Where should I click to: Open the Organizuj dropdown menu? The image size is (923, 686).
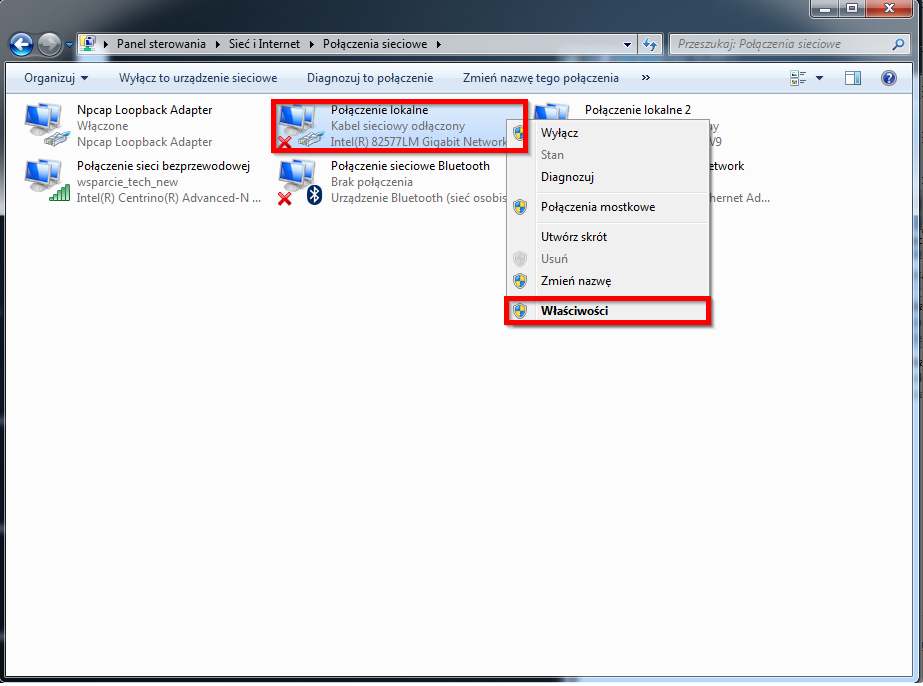click(56, 78)
